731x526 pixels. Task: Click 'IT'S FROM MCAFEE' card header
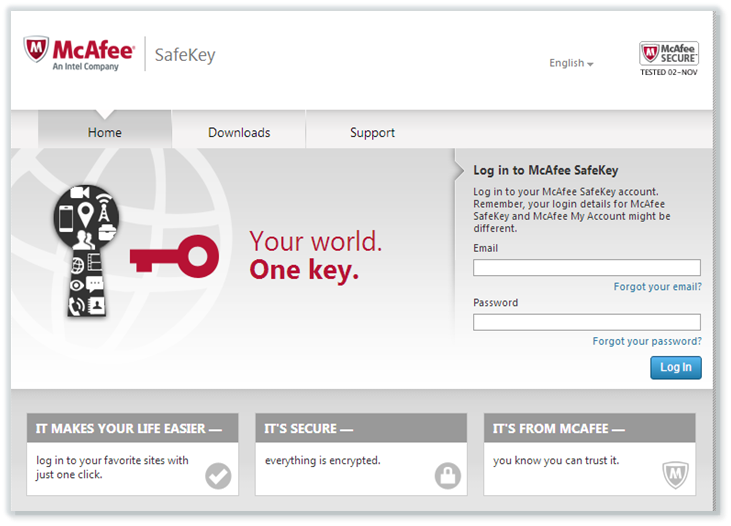(x=589, y=428)
